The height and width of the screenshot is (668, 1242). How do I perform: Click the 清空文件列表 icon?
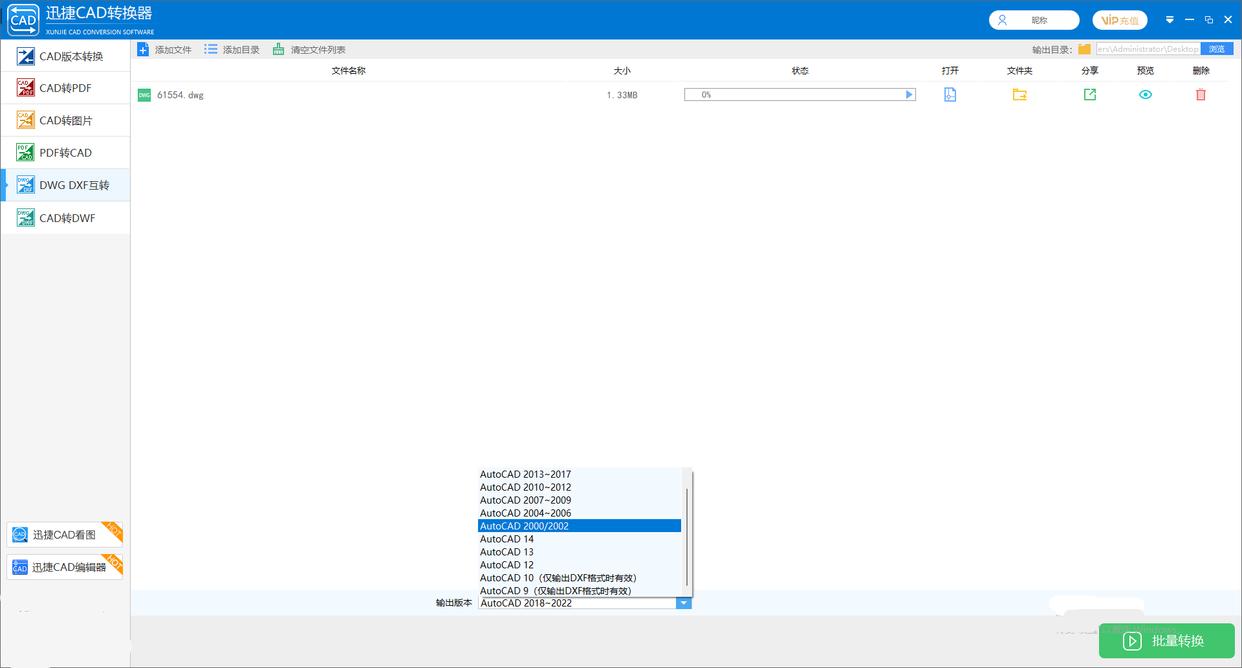[x=279, y=49]
